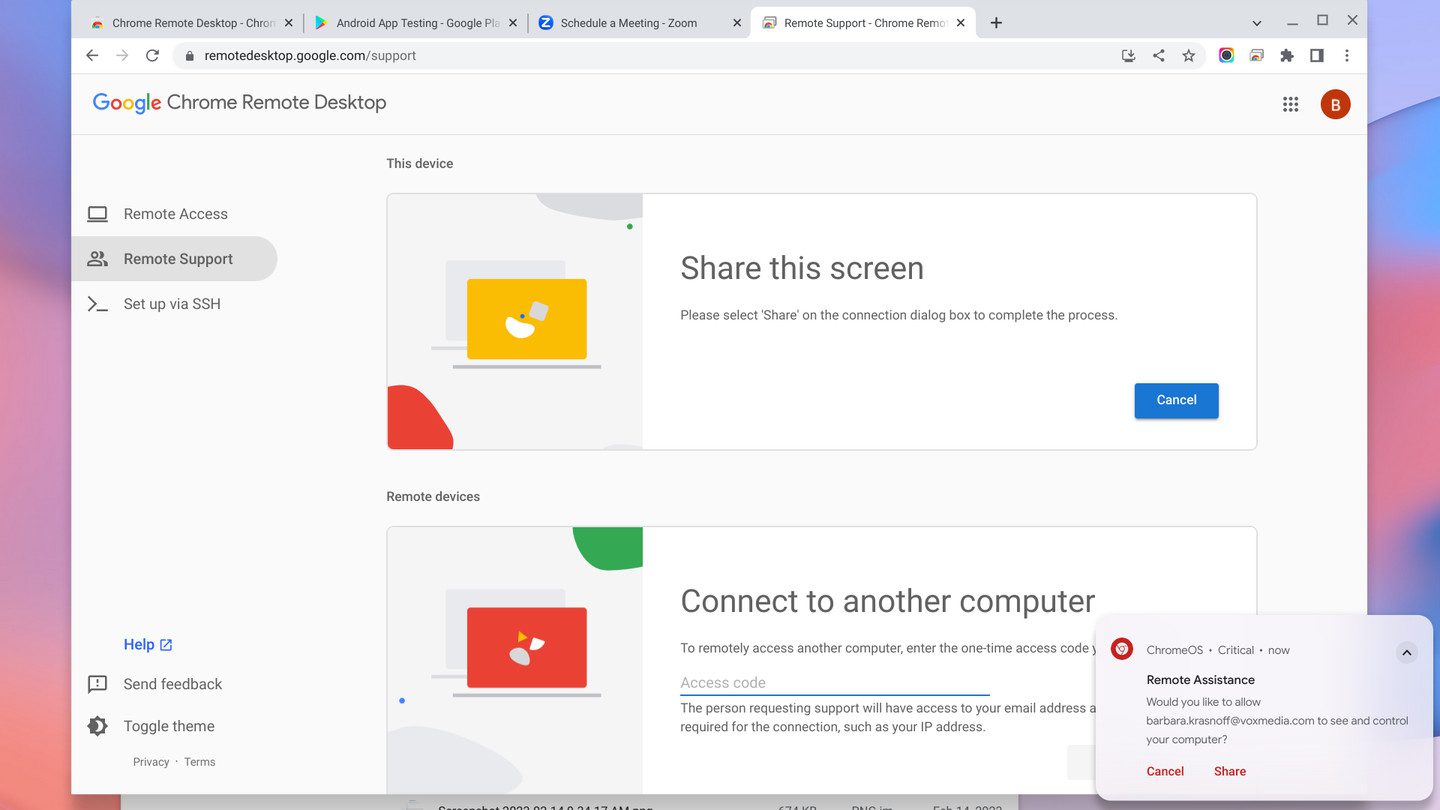Click the Chrome Remote Desktop extension icon

(x=1257, y=56)
